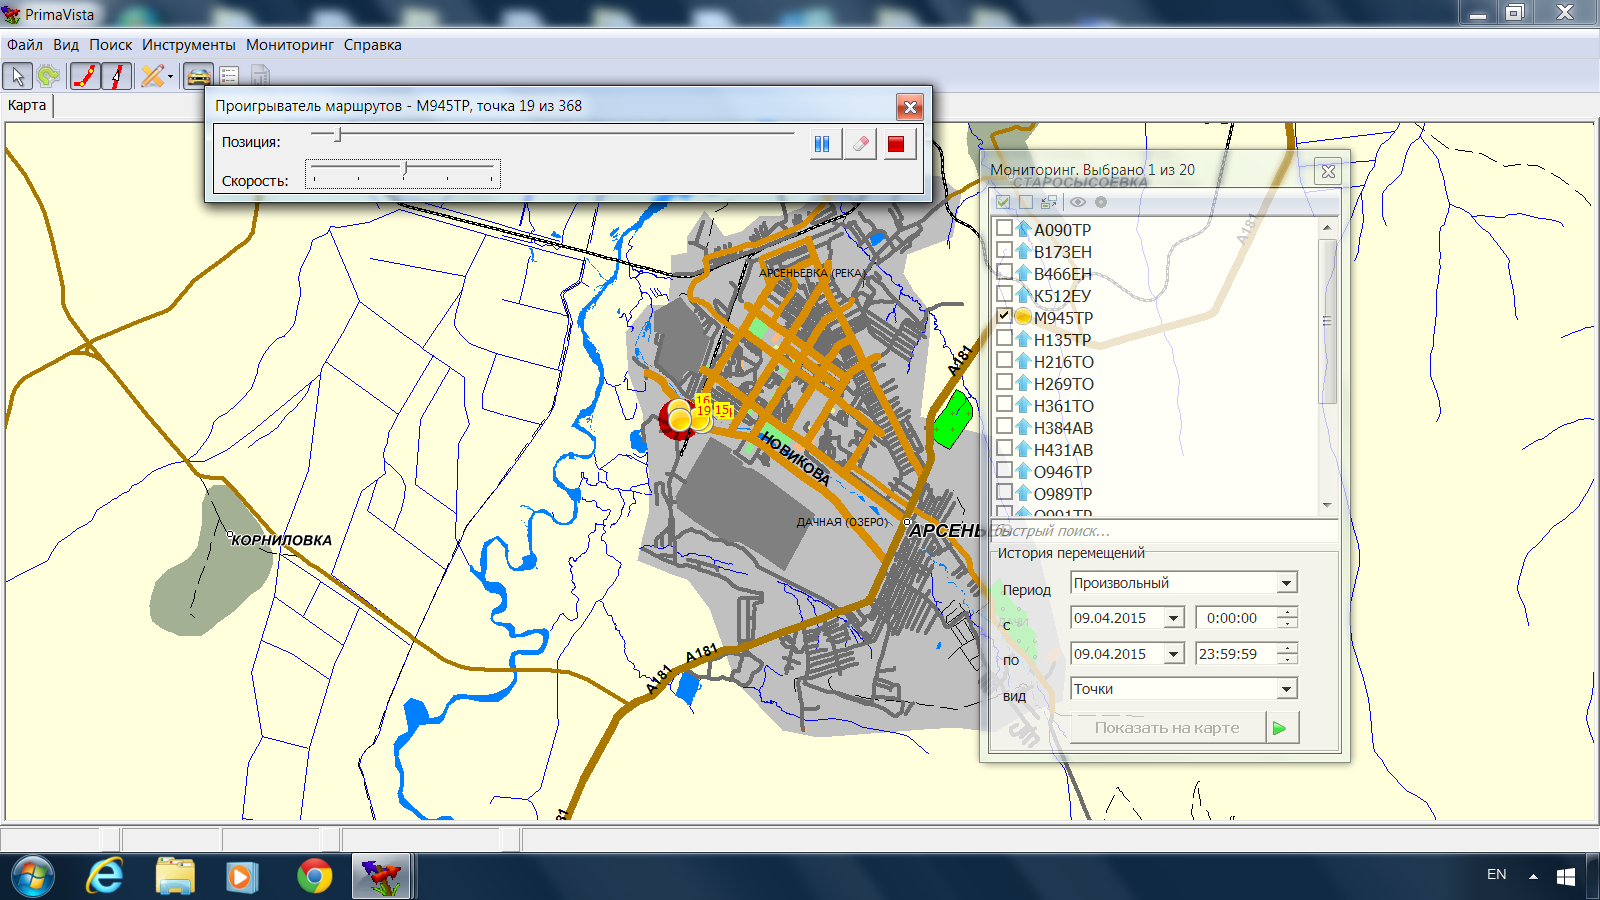
Task: Open the start date picker dropdown
Action: point(1174,618)
